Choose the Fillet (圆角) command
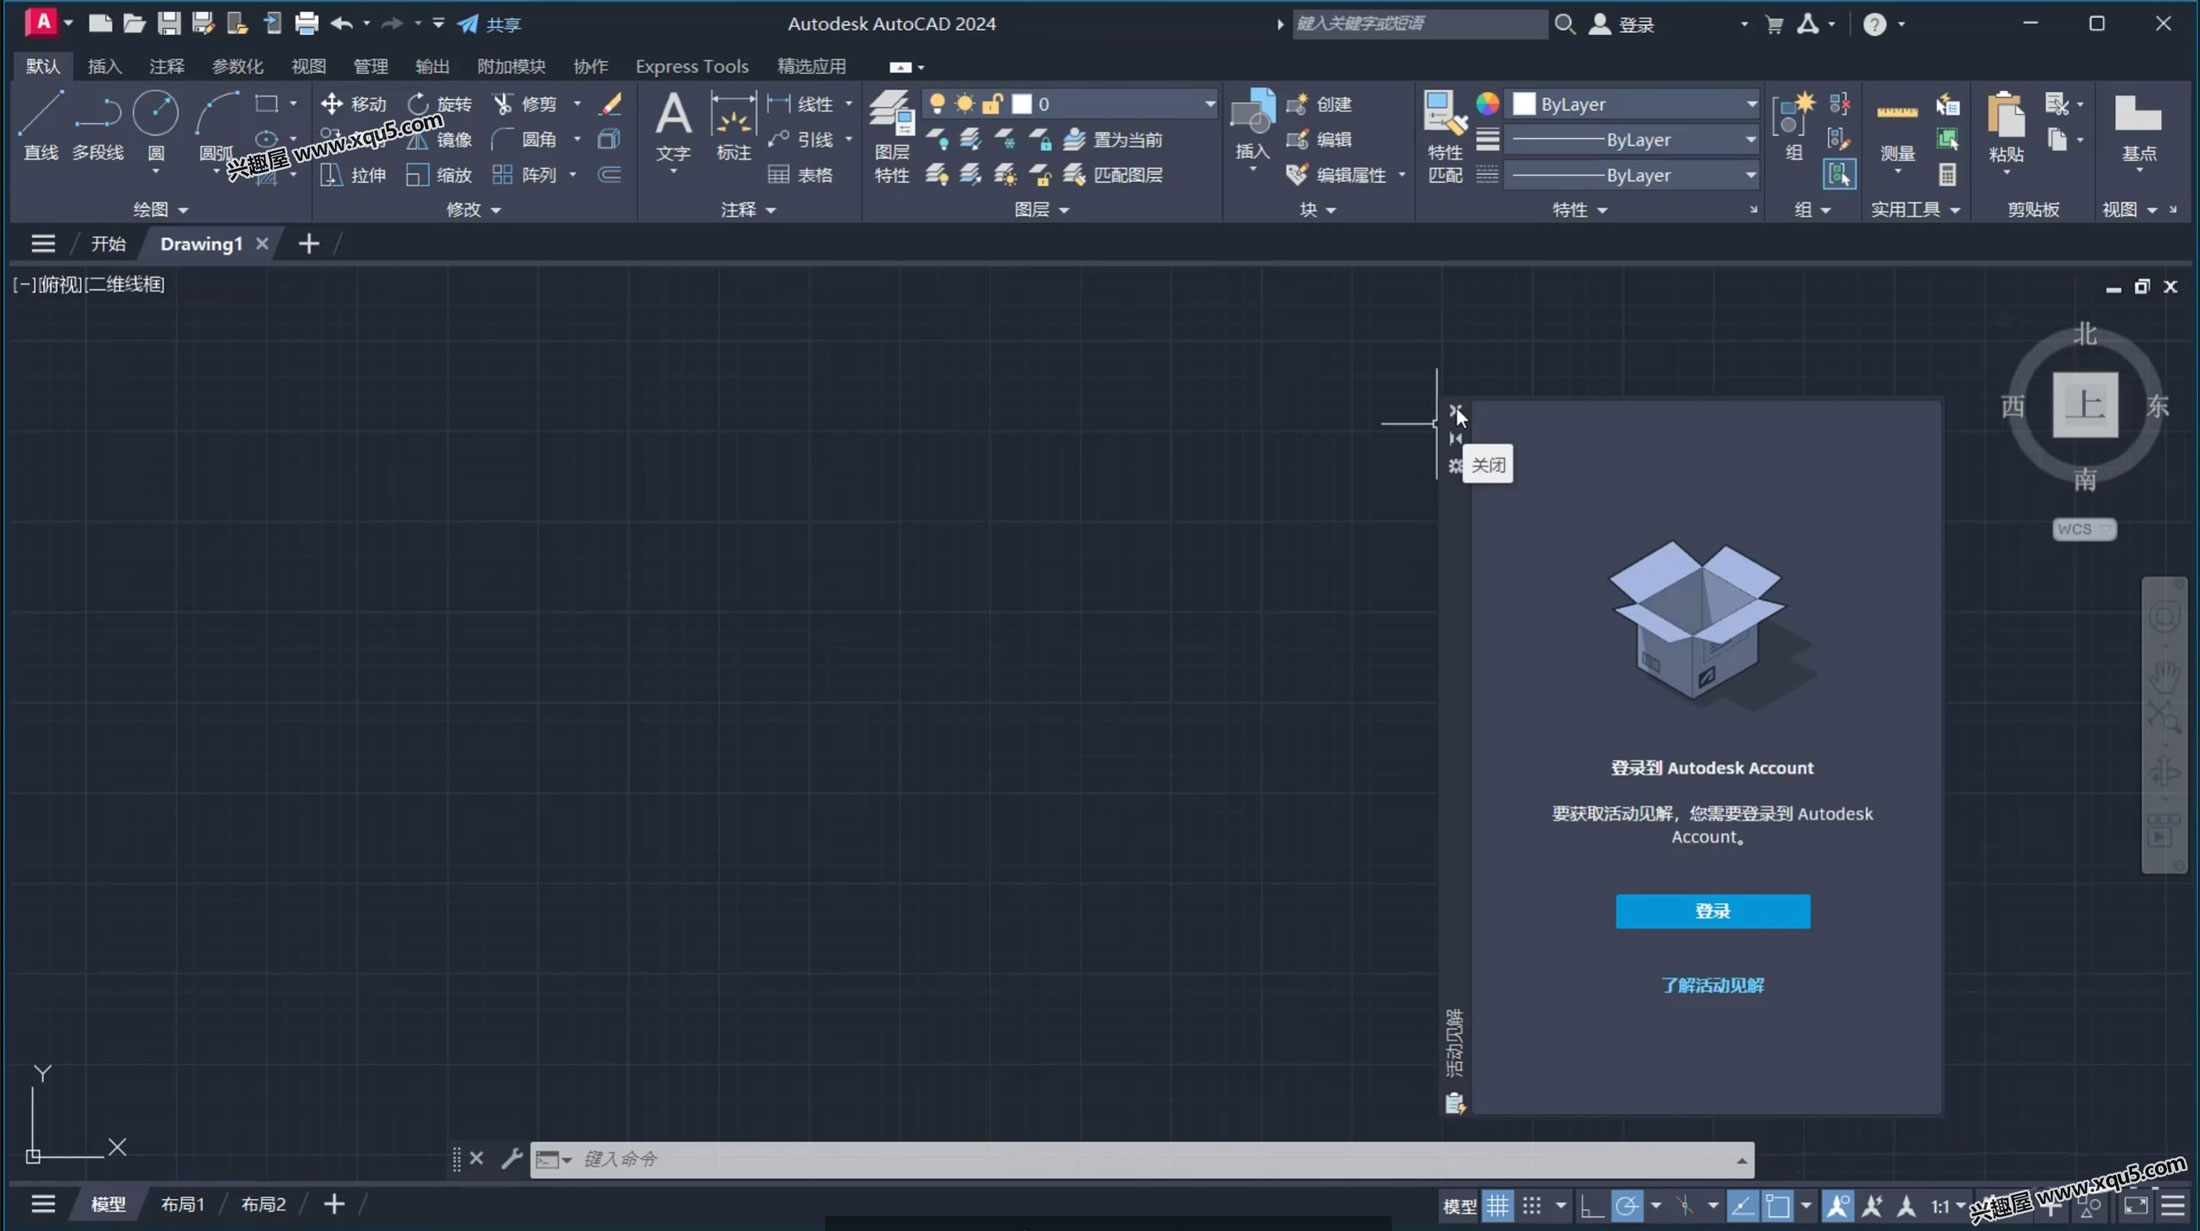This screenshot has height=1231, width=2200. [526, 139]
